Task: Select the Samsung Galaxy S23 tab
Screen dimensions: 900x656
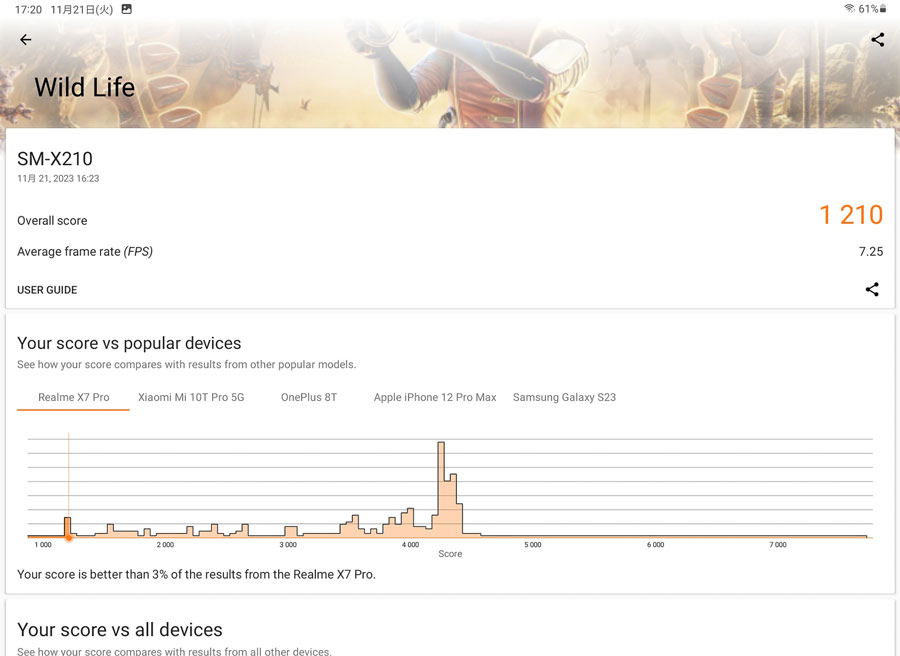Action: 564,397
